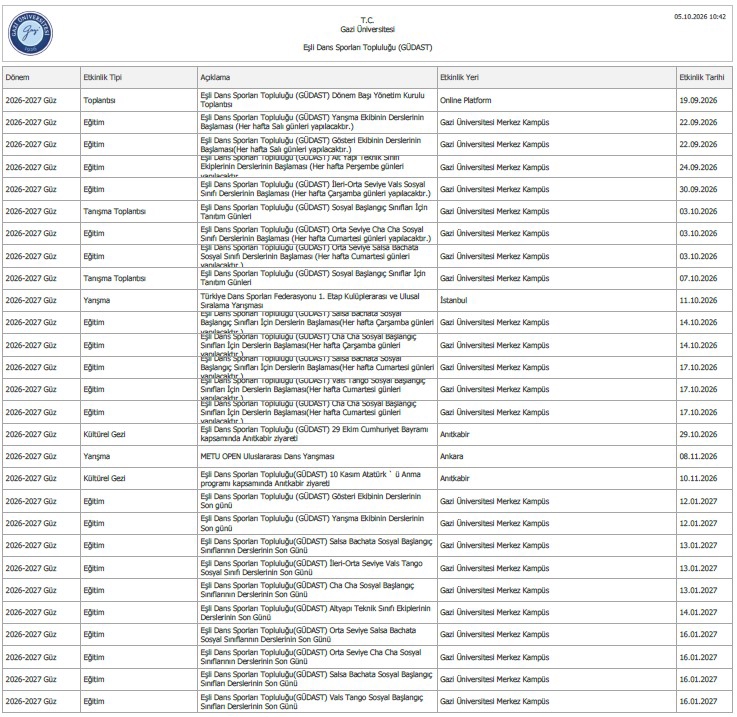Select the report timestamp 05.10.2026 10:42
737x717 pixels.
click(x=700, y=16)
